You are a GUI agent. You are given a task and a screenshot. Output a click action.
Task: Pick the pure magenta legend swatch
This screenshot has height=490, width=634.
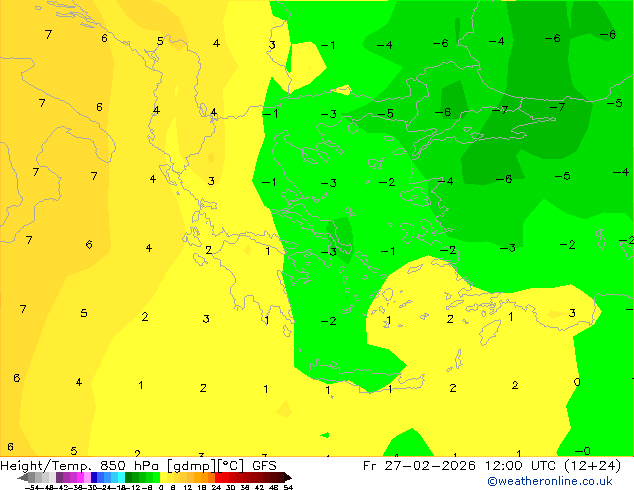(80, 477)
